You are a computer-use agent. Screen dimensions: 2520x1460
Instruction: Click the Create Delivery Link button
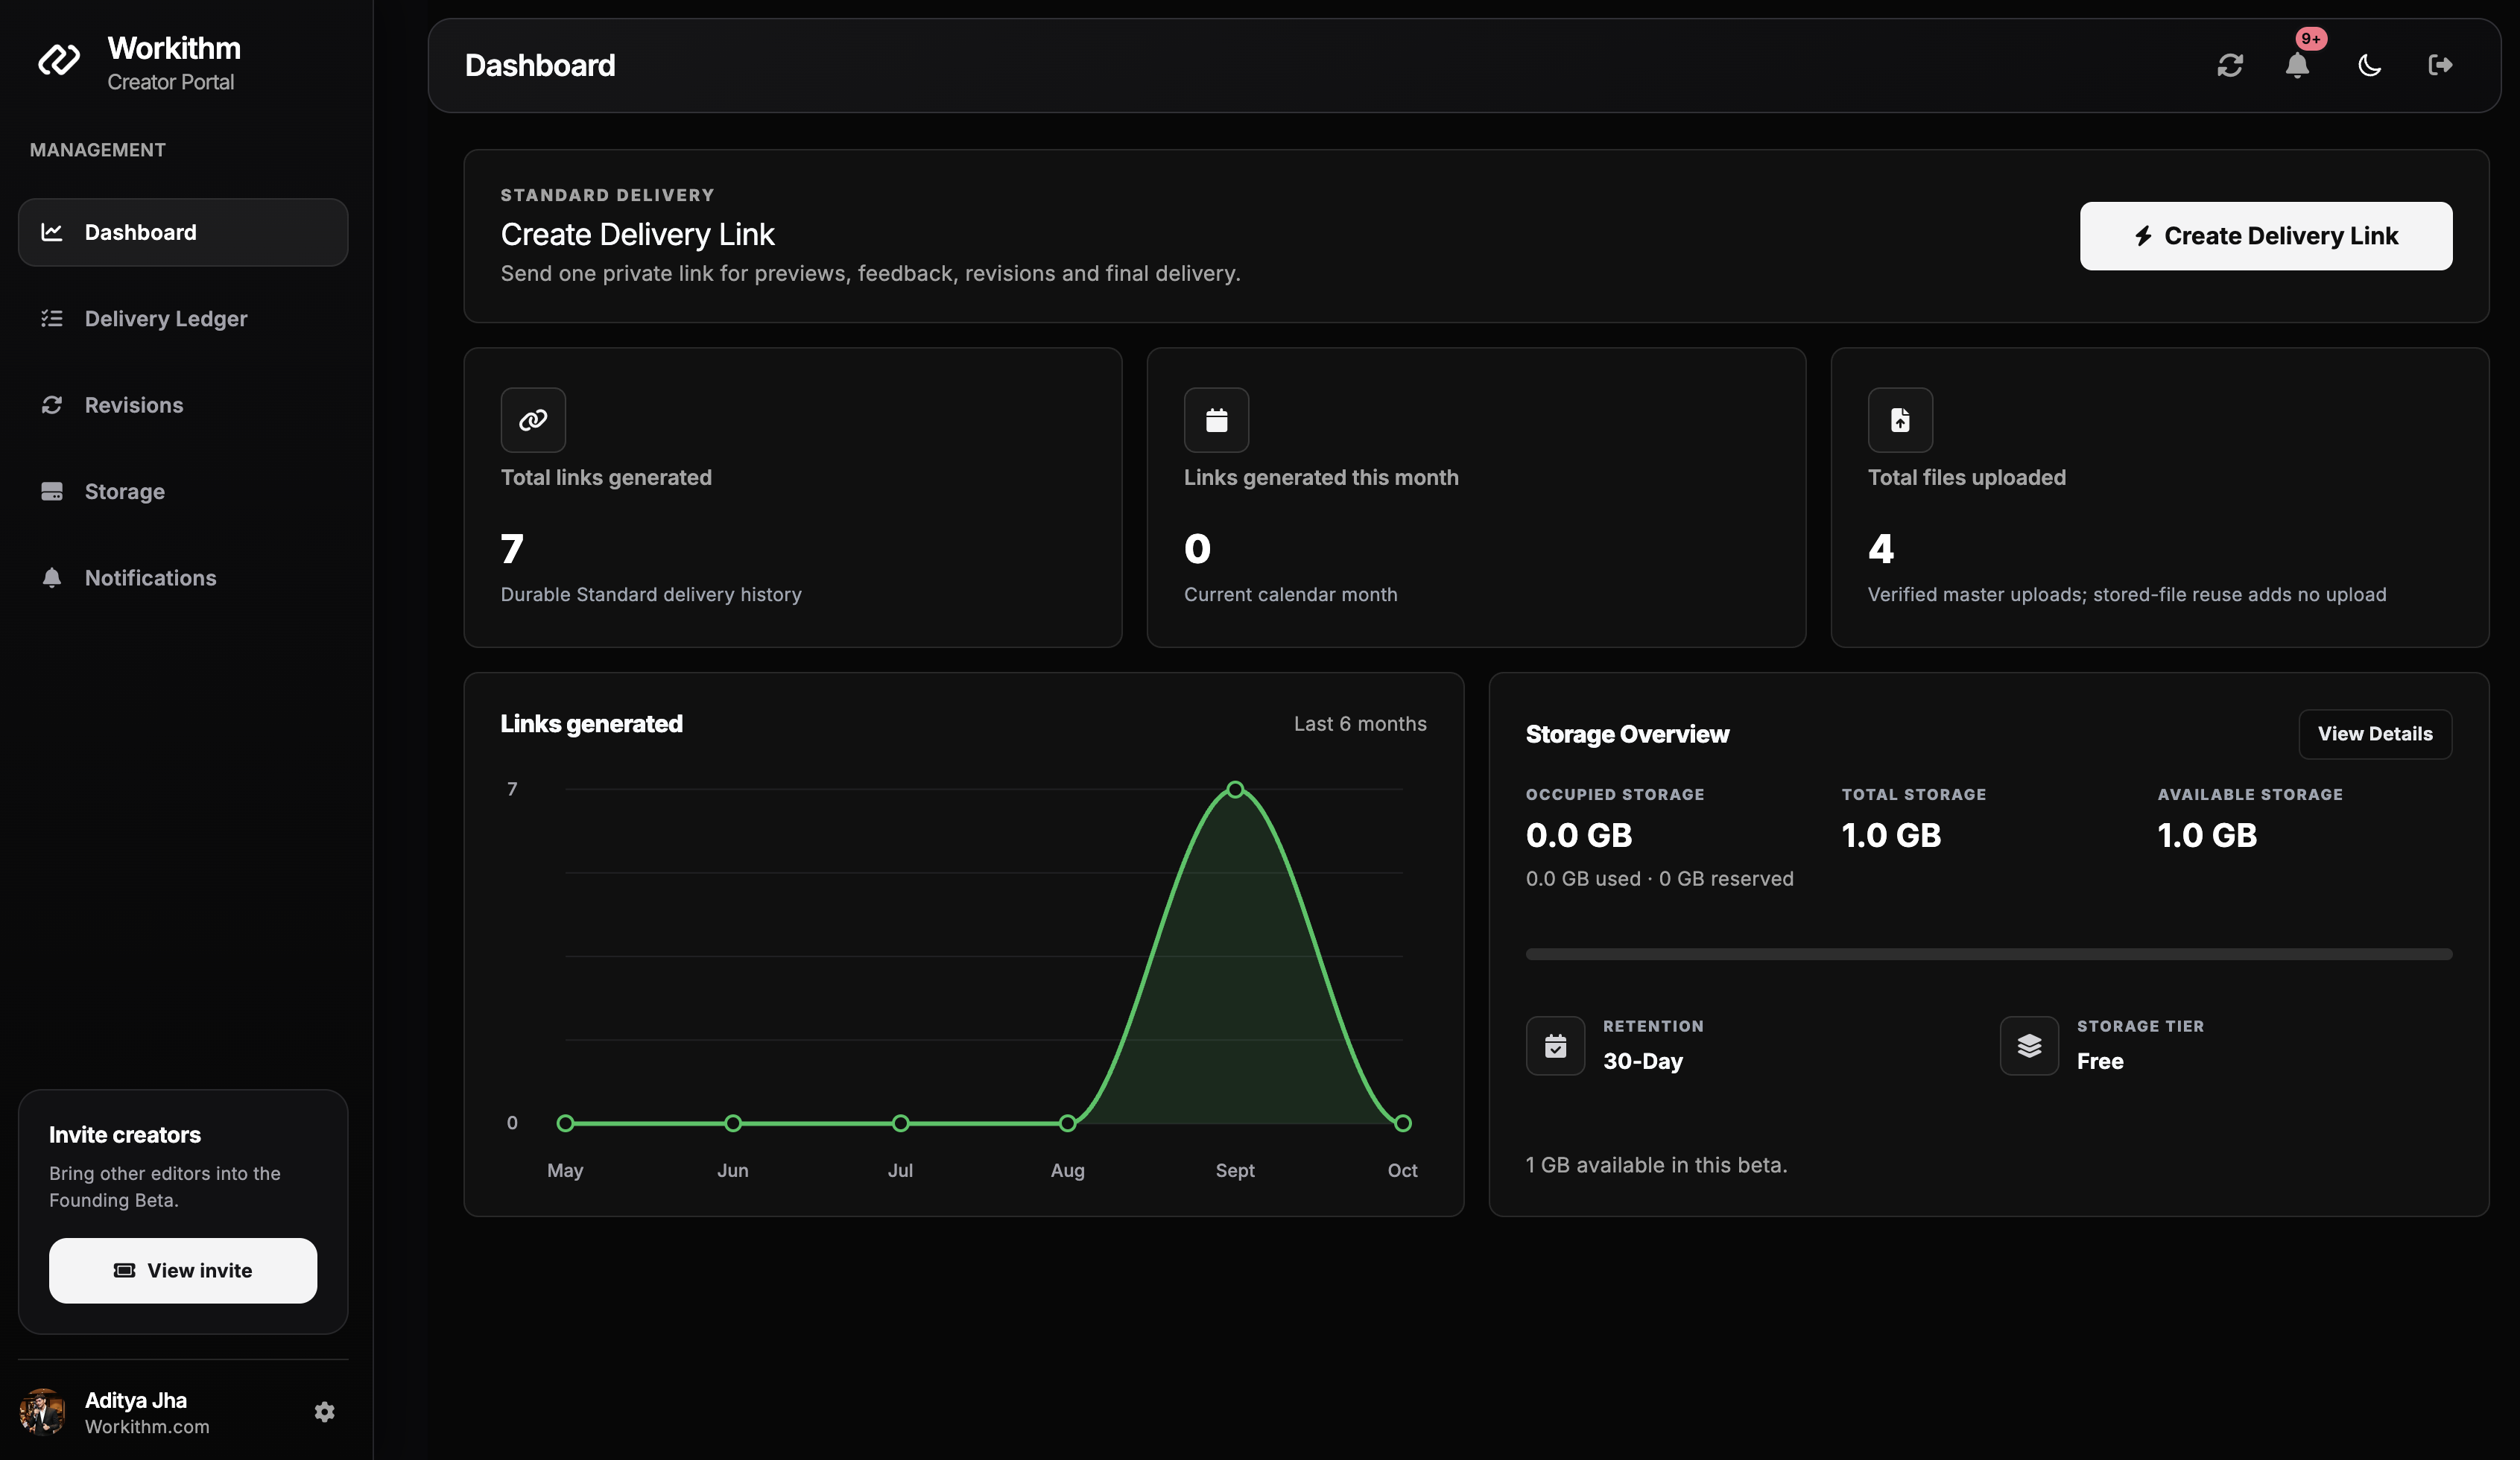pos(2266,236)
